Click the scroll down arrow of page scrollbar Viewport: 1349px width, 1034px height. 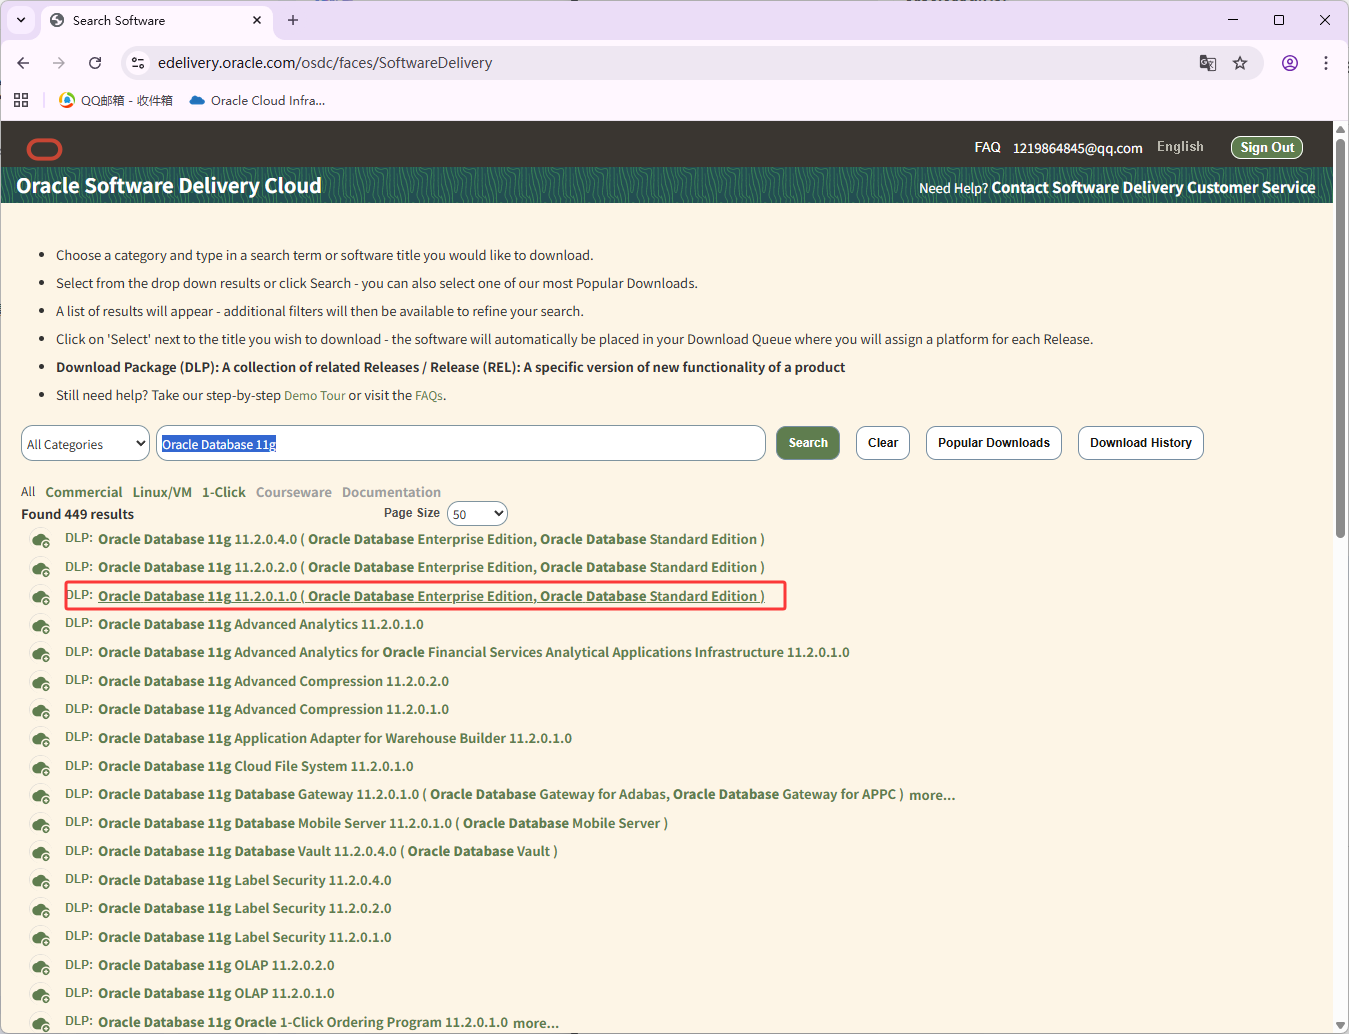coord(1341,1025)
